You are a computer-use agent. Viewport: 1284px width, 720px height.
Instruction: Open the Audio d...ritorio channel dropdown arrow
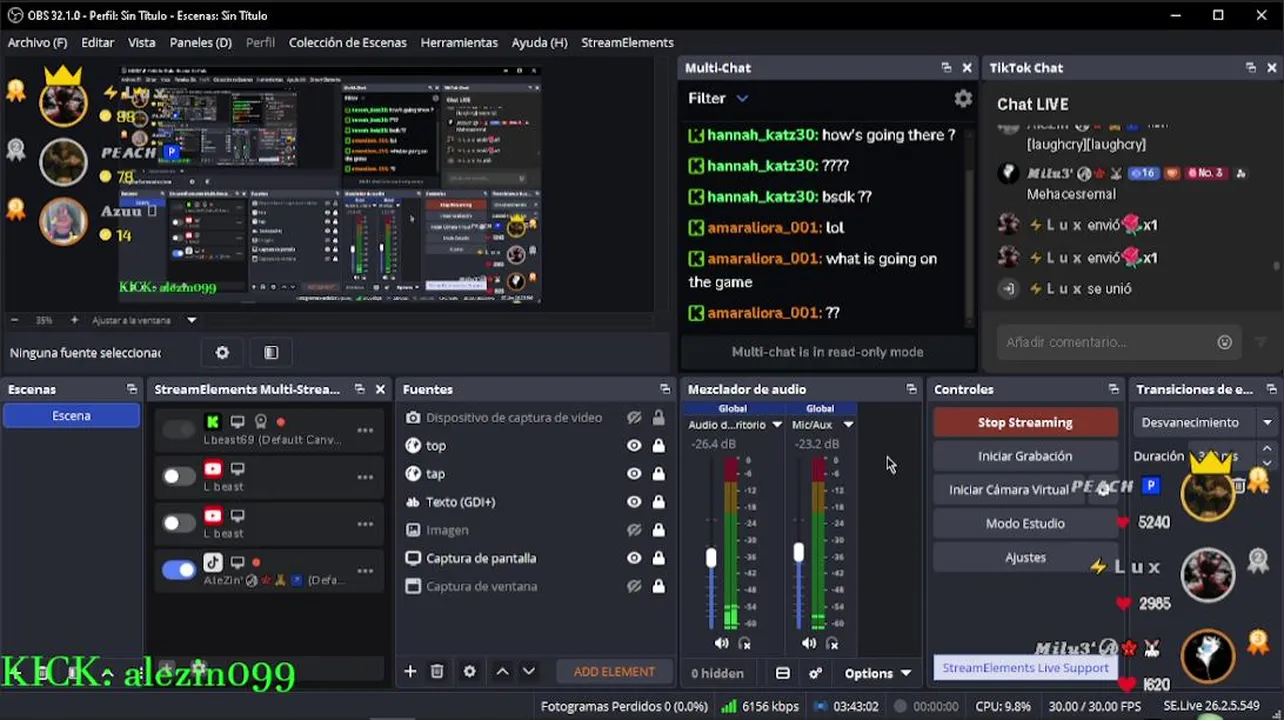tap(776, 425)
